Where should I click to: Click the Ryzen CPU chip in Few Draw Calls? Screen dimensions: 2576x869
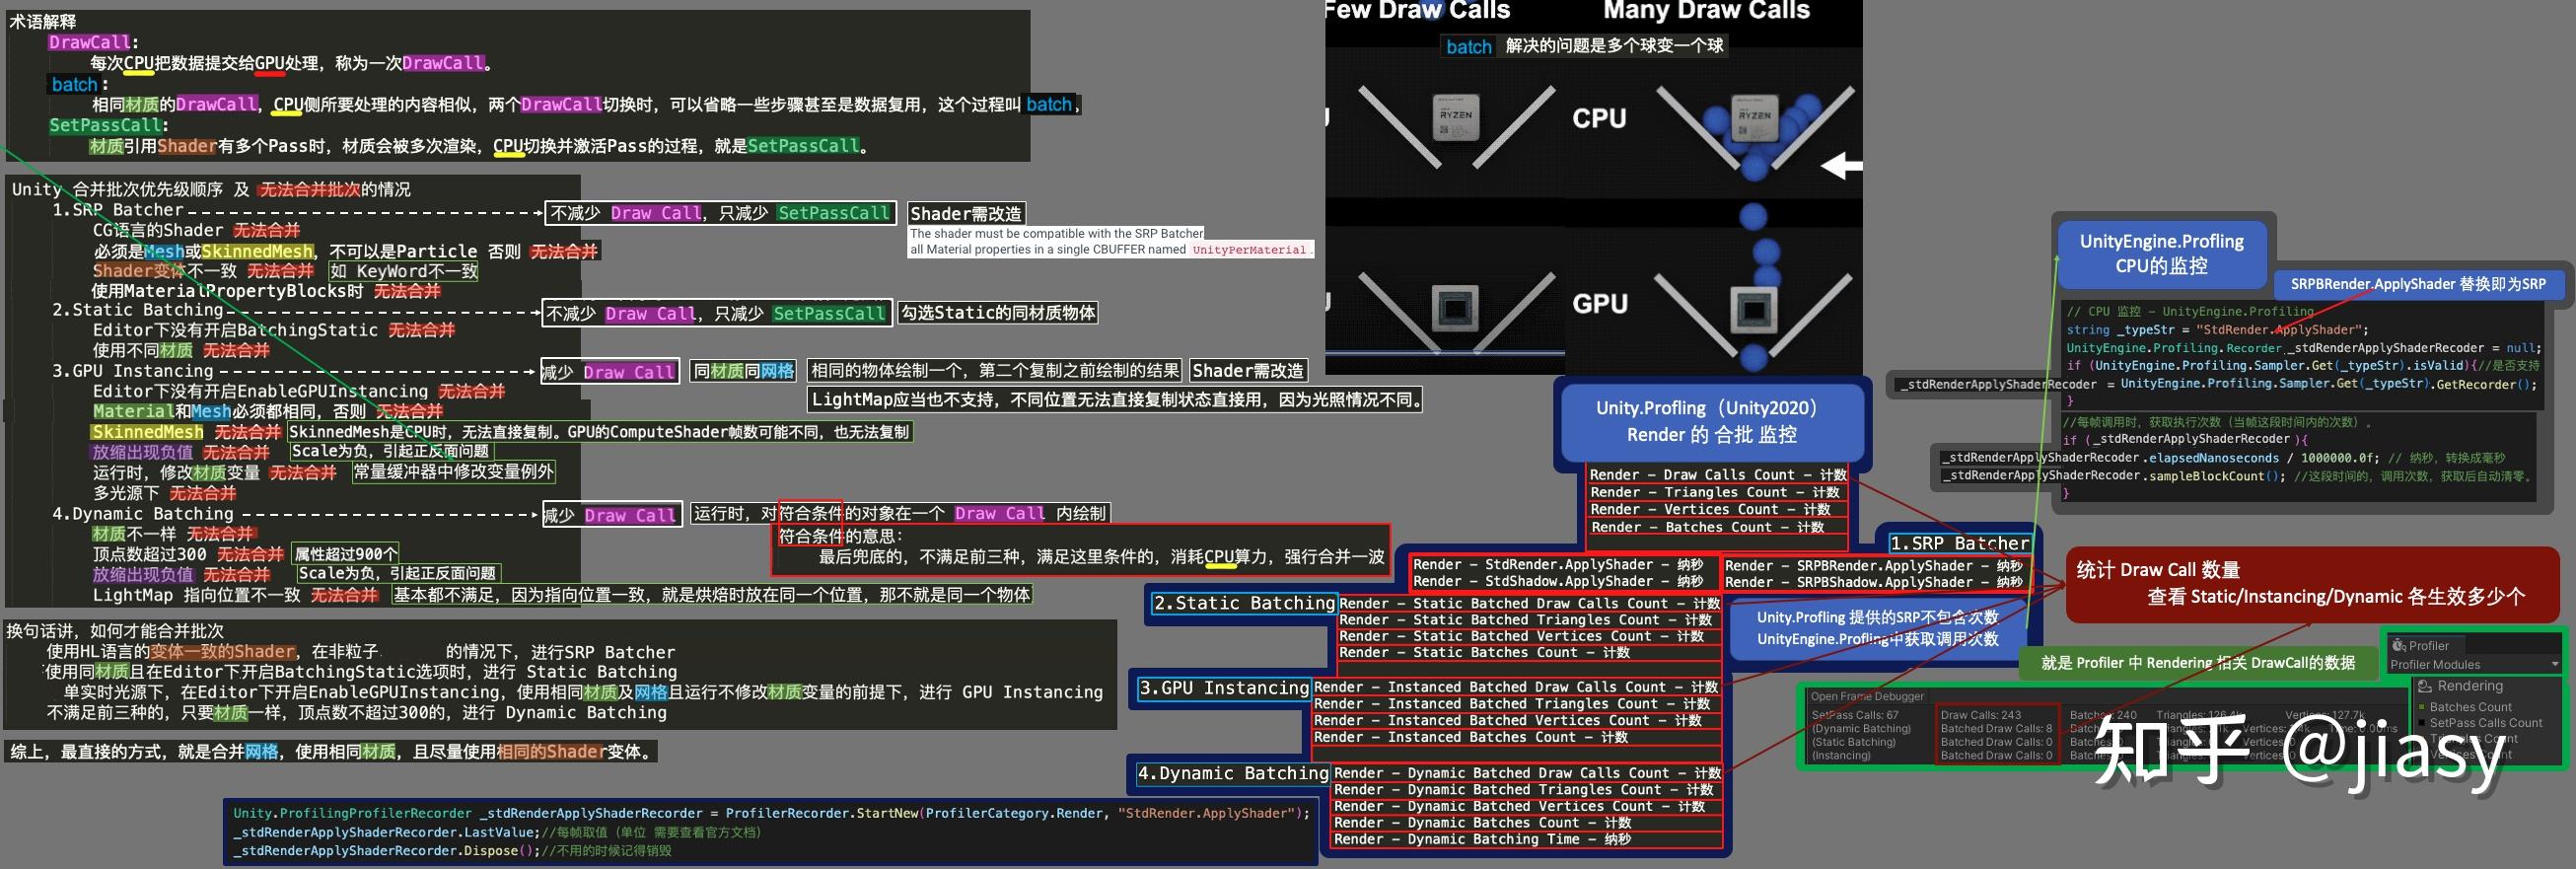click(x=1455, y=117)
